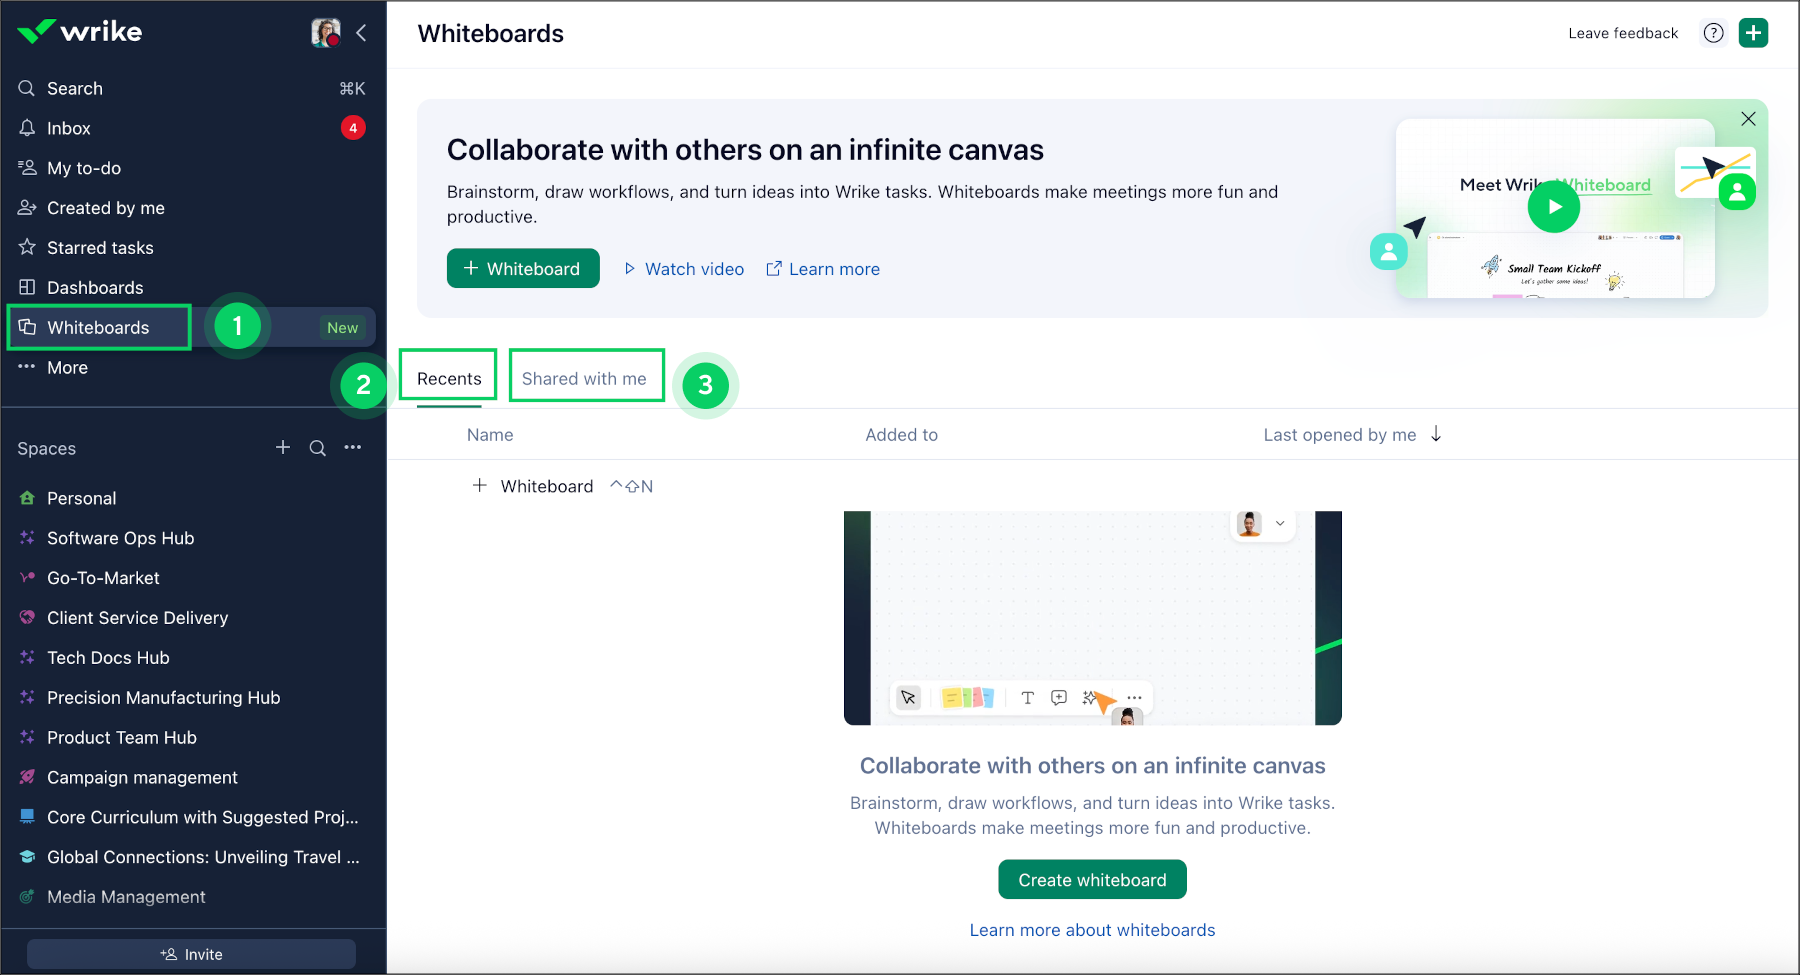Switch to the Recents tab
This screenshot has height=975, width=1800.
click(449, 379)
